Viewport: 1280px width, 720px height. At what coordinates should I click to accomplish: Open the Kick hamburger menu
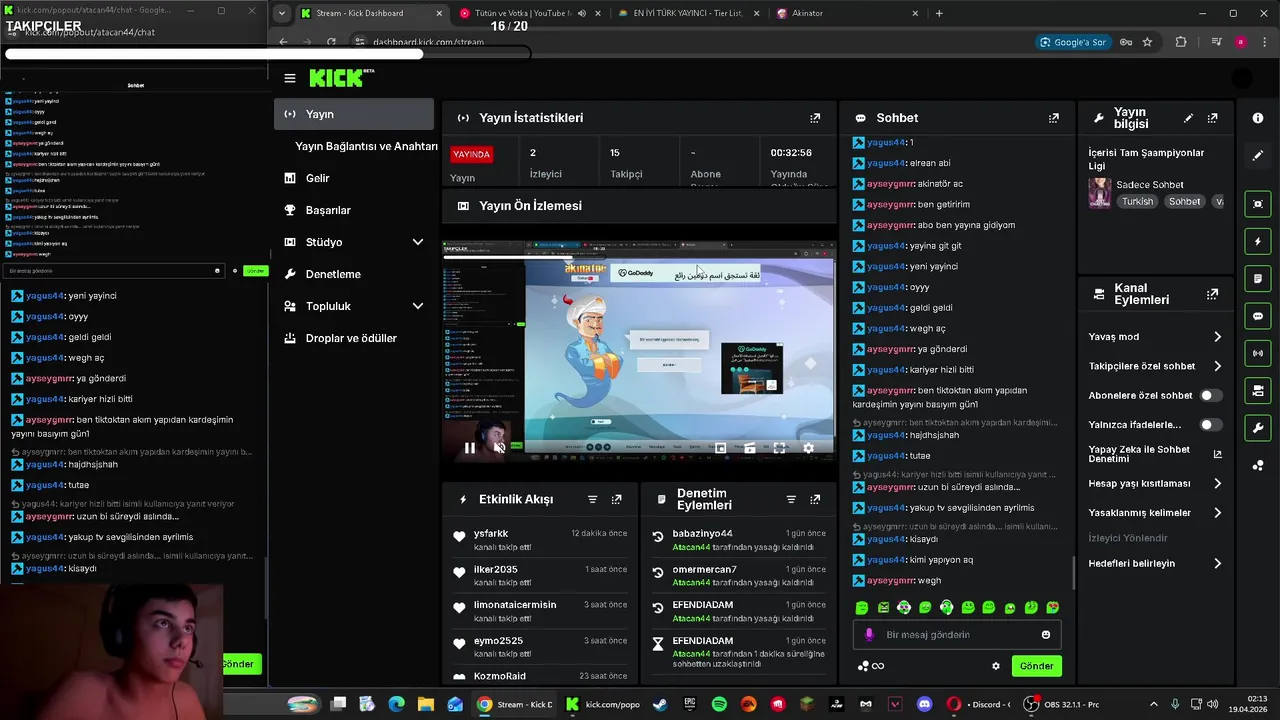tap(290, 78)
